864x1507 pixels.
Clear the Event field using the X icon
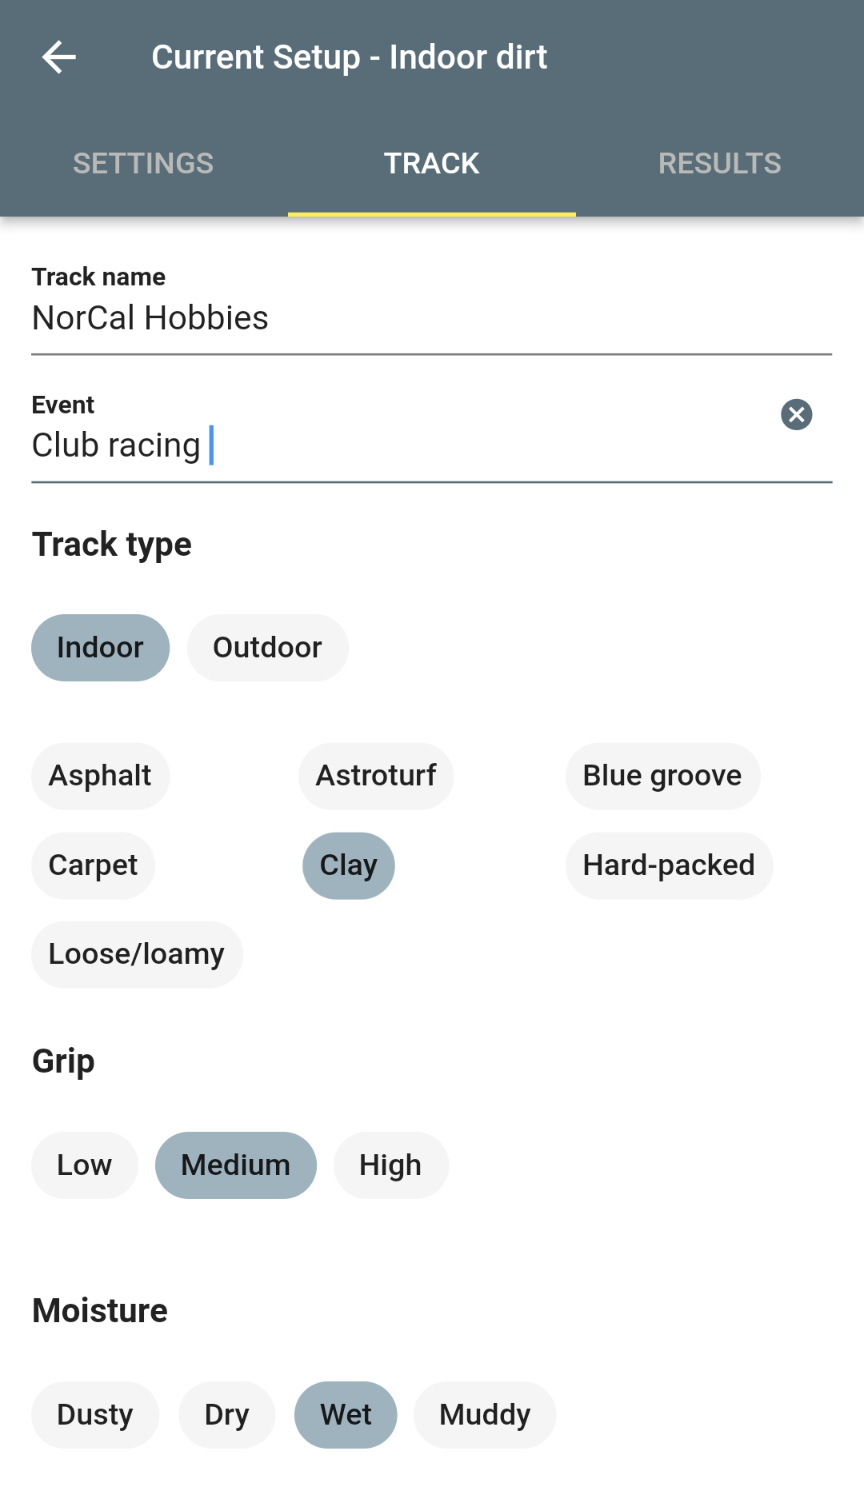[796, 415]
